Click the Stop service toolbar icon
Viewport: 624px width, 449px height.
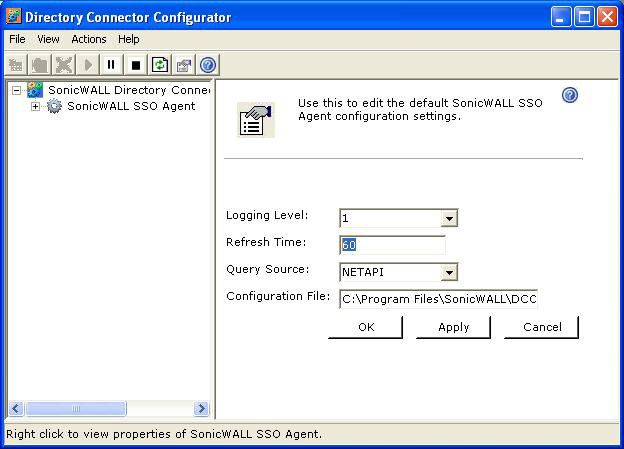[136, 65]
